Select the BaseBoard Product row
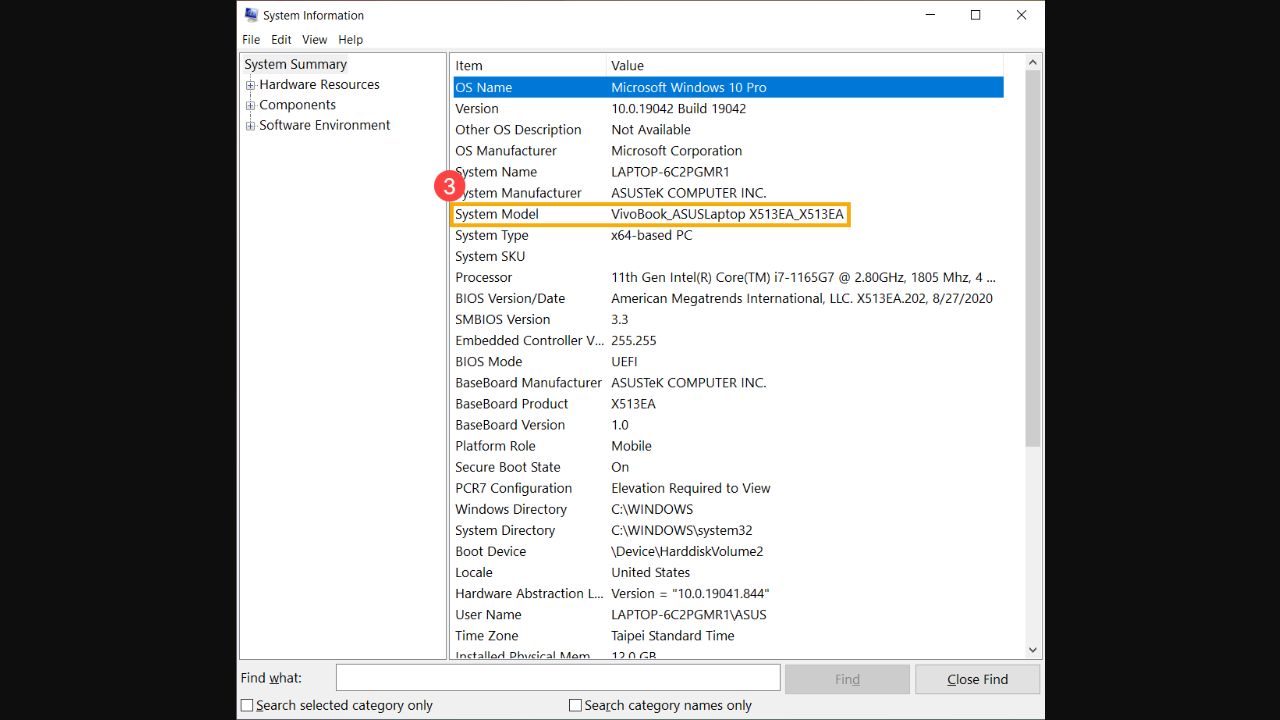This screenshot has height=720, width=1280. click(728, 403)
